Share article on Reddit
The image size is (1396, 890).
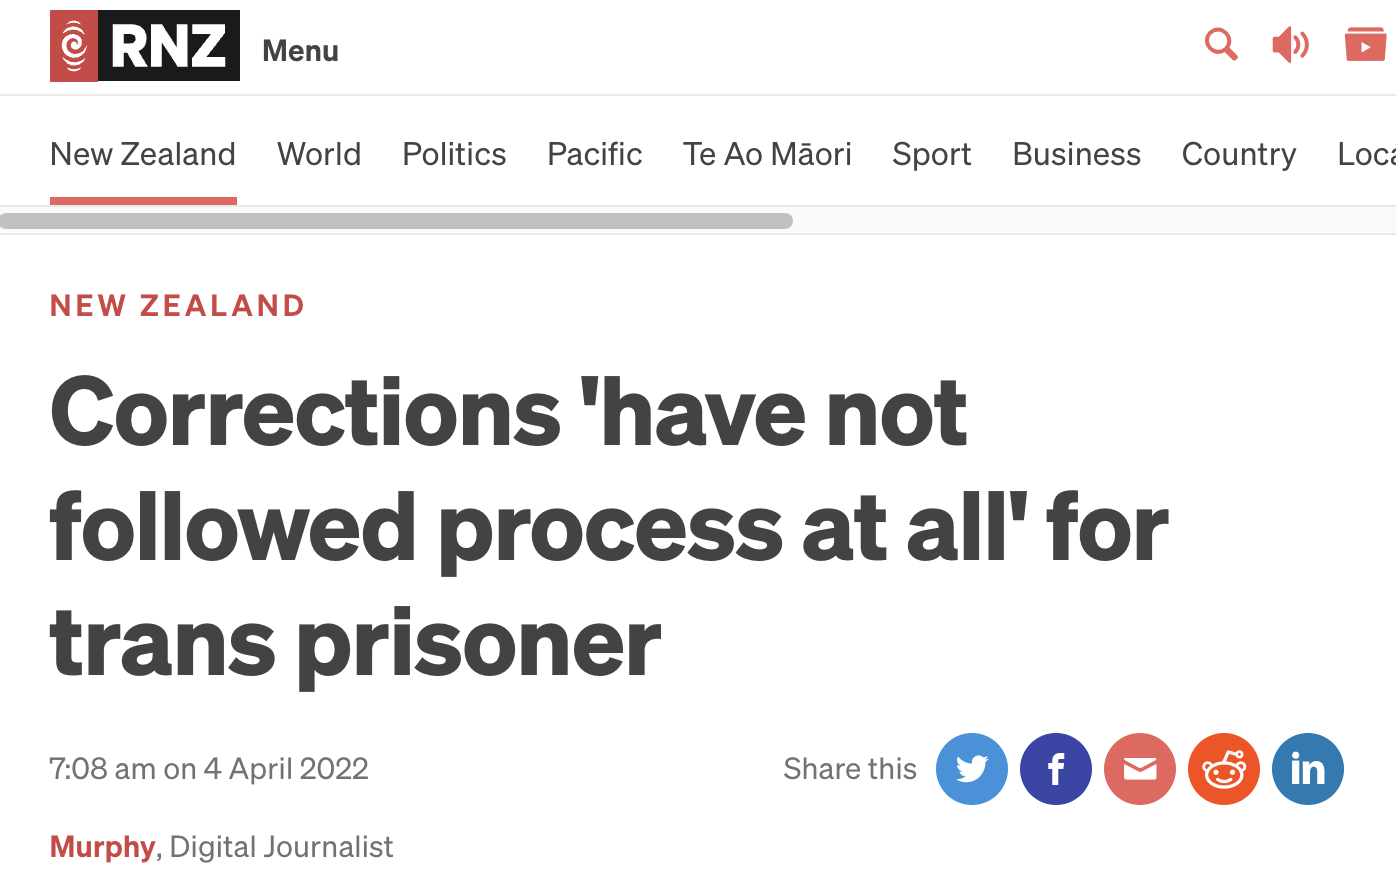1224,769
